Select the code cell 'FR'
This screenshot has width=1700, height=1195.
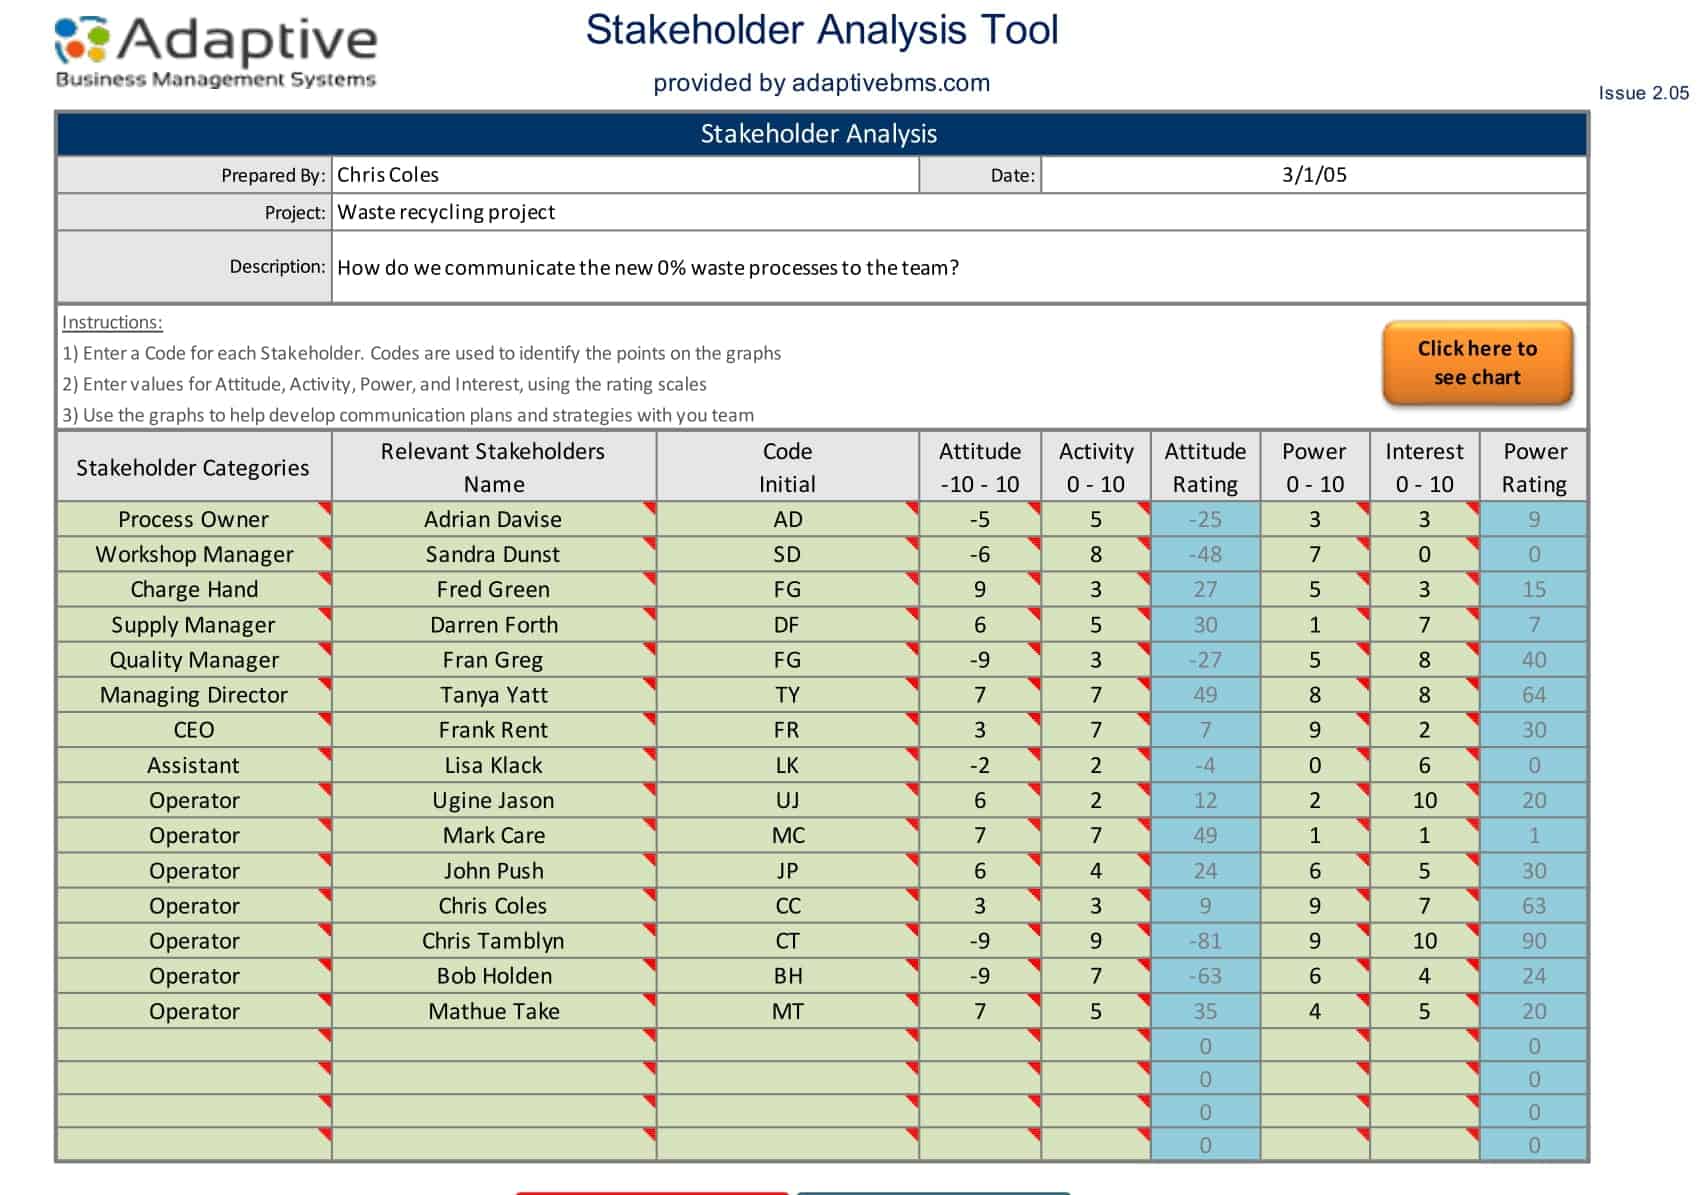[x=787, y=730]
